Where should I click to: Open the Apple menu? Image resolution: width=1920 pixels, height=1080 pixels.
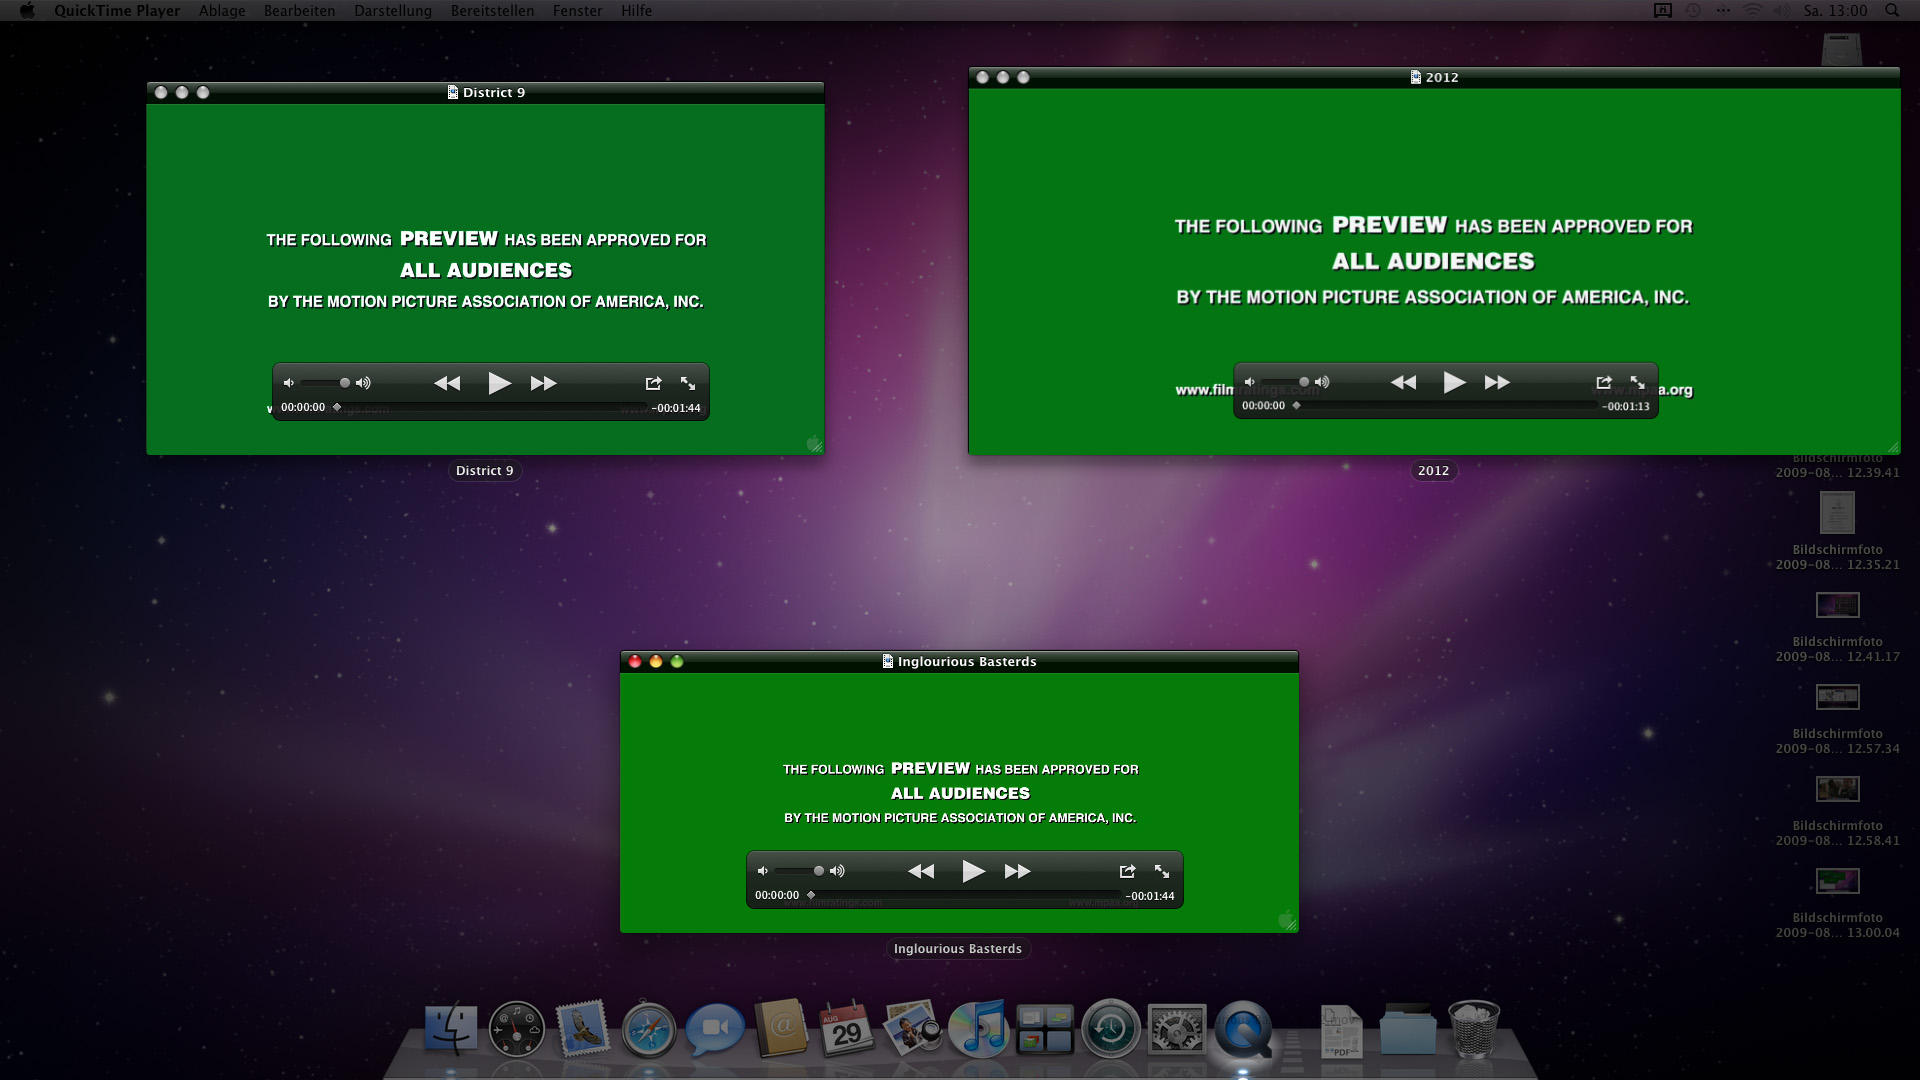(27, 10)
